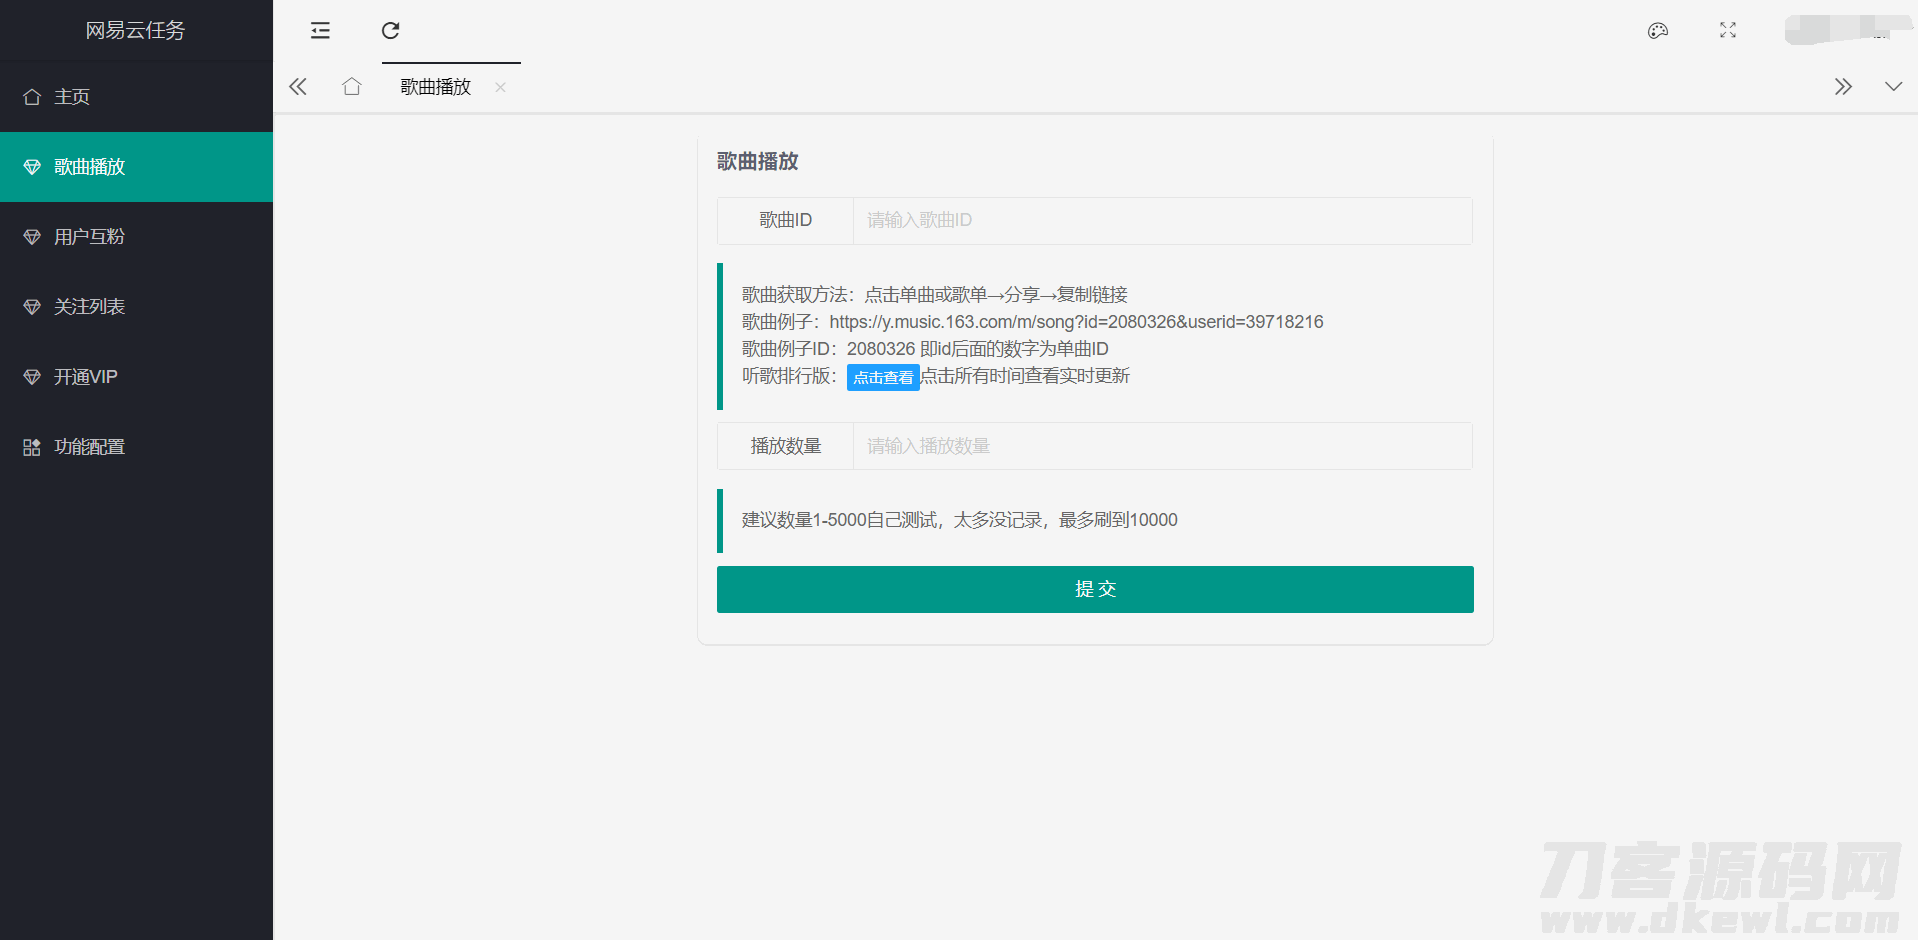Refresh the page using the reload icon
Screen dimensions: 1918x940
390,30
